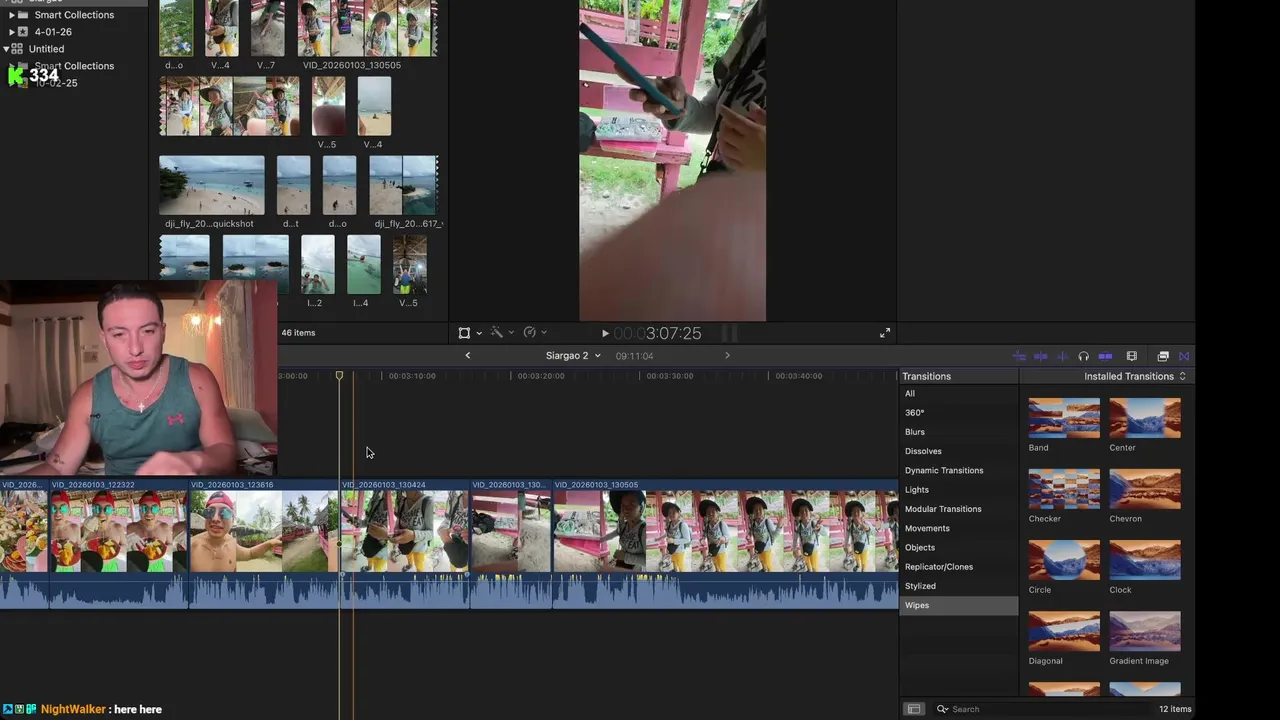Play the viewer with the play button
The image size is (1280, 720).
click(605, 333)
